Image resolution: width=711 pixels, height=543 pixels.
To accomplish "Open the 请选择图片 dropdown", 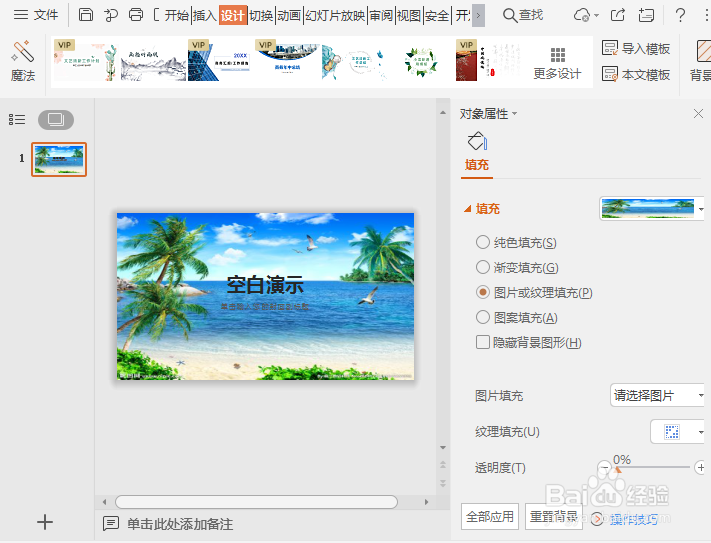I will (x=657, y=395).
